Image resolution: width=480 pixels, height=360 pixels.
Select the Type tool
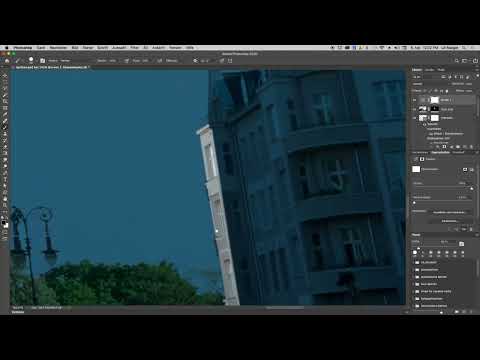click(5, 179)
